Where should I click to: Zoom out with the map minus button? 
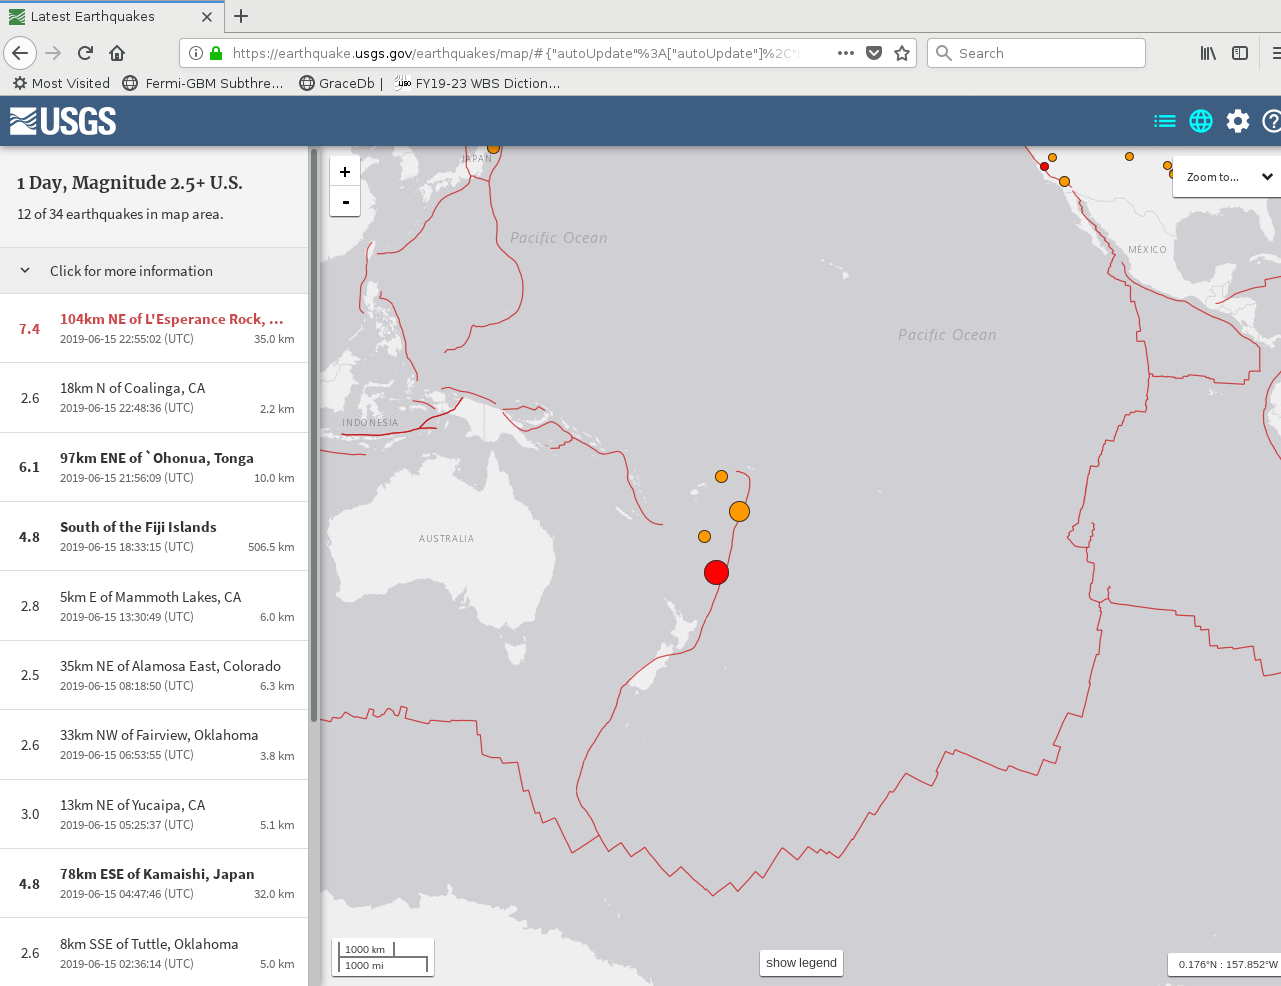click(x=345, y=201)
